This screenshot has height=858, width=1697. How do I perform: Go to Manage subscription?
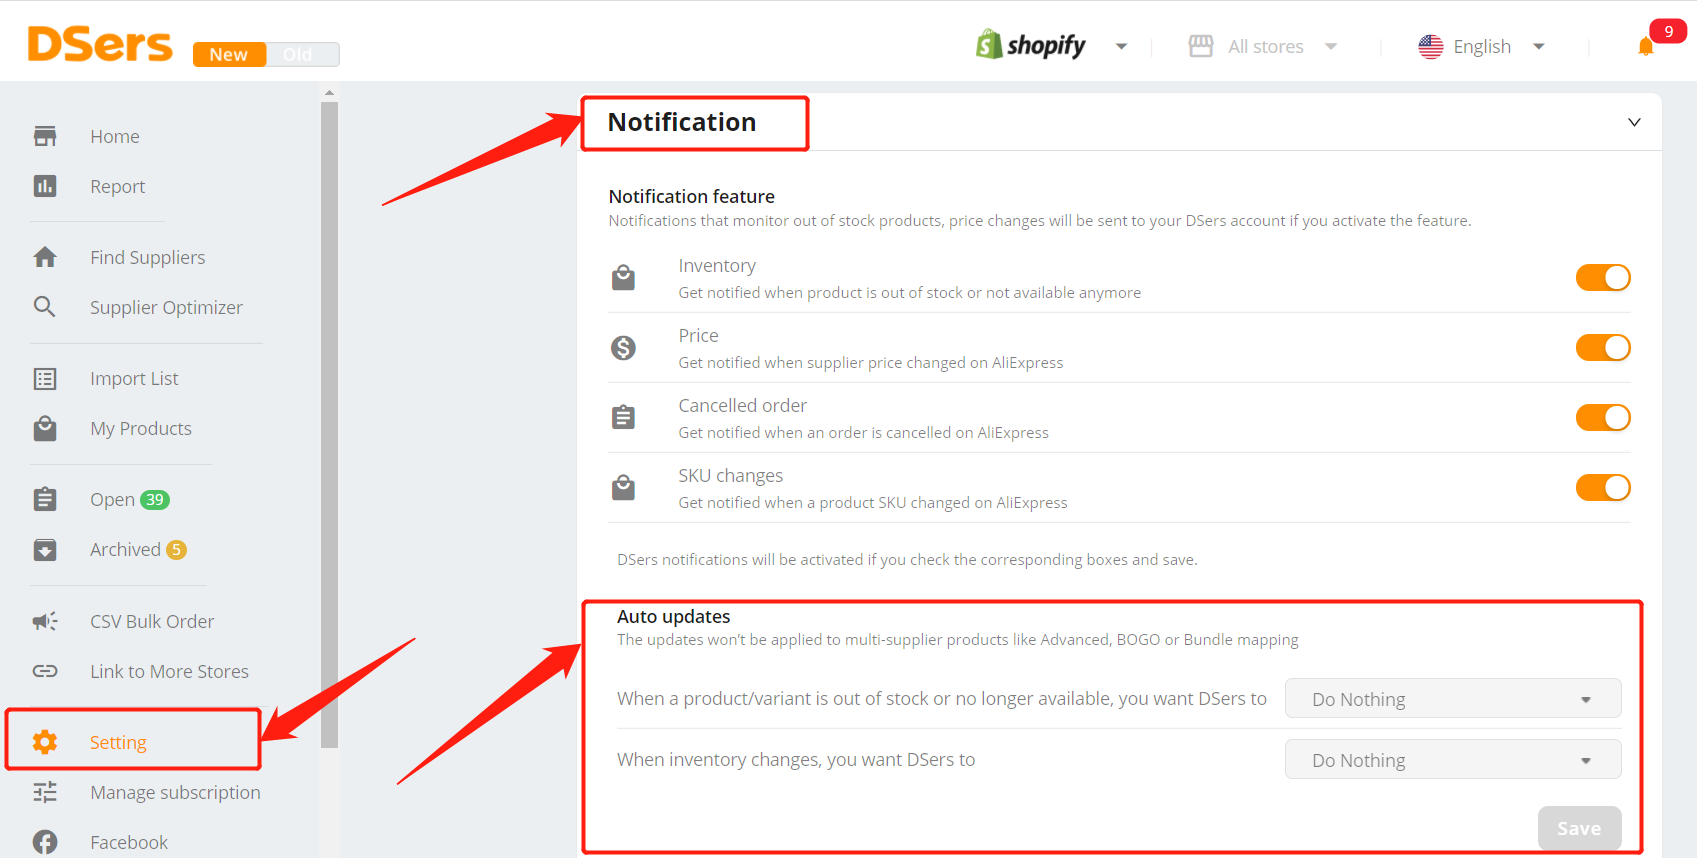[x=175, y=792]
